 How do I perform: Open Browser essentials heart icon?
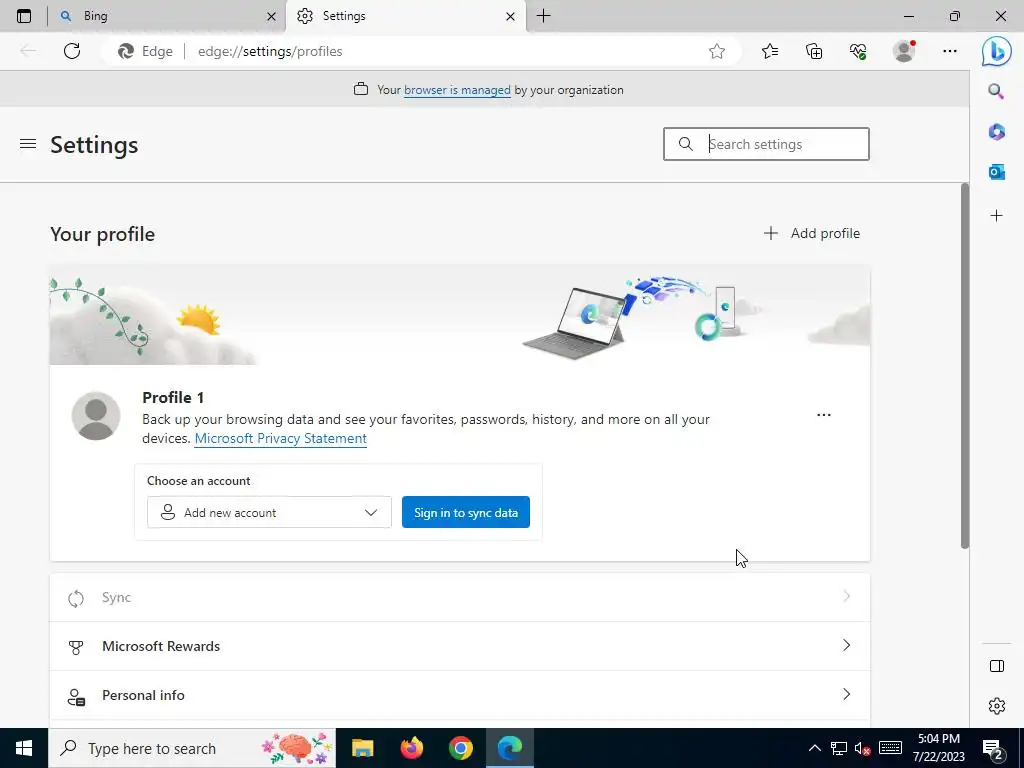858,51
